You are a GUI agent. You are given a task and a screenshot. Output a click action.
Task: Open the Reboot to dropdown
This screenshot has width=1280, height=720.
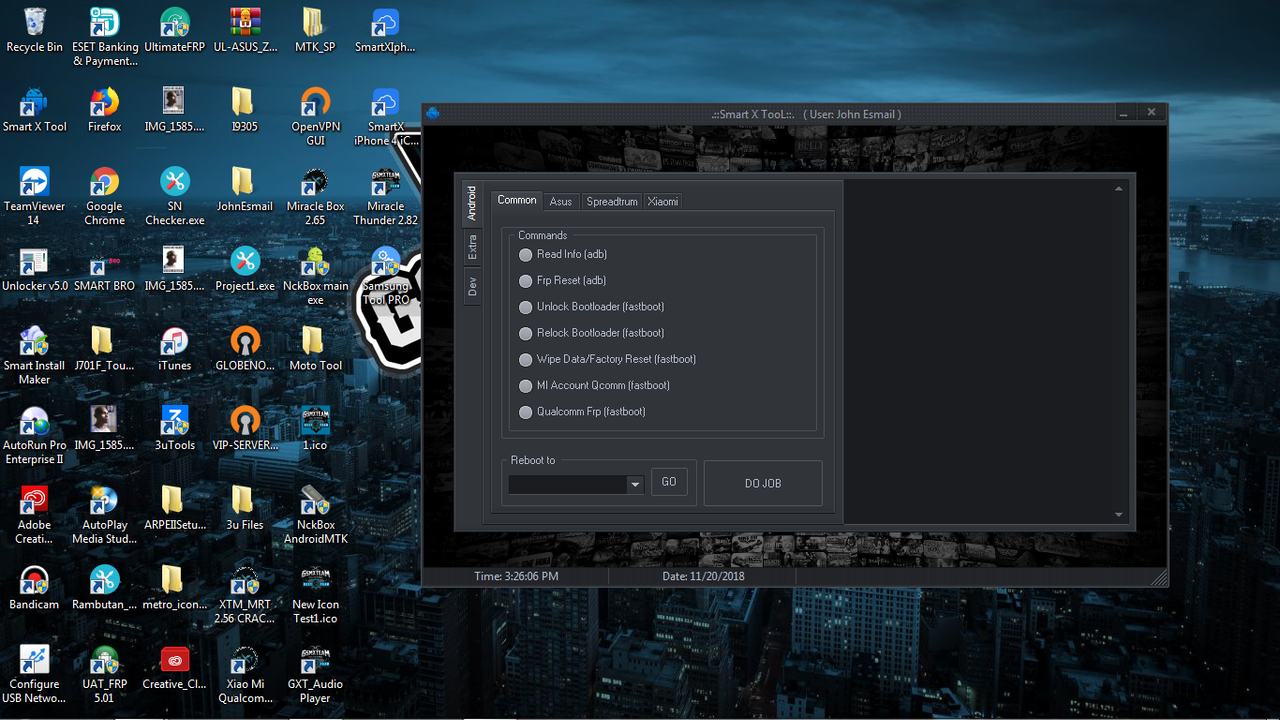pos(635,484)
